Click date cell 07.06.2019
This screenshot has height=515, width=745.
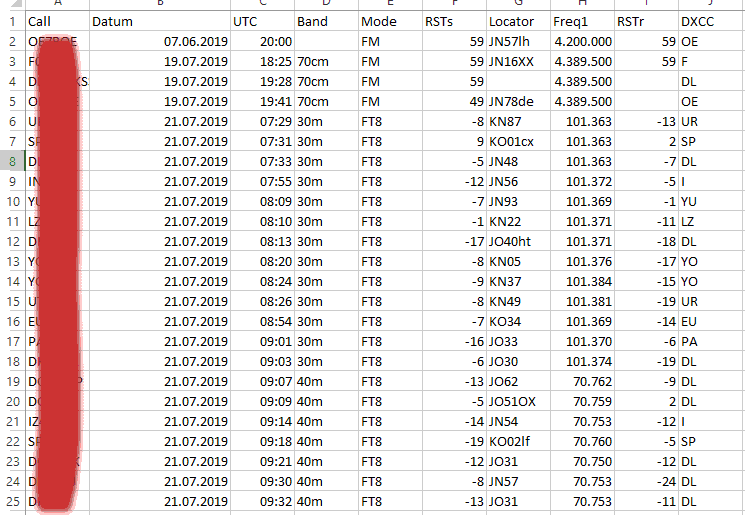(160, 42)
